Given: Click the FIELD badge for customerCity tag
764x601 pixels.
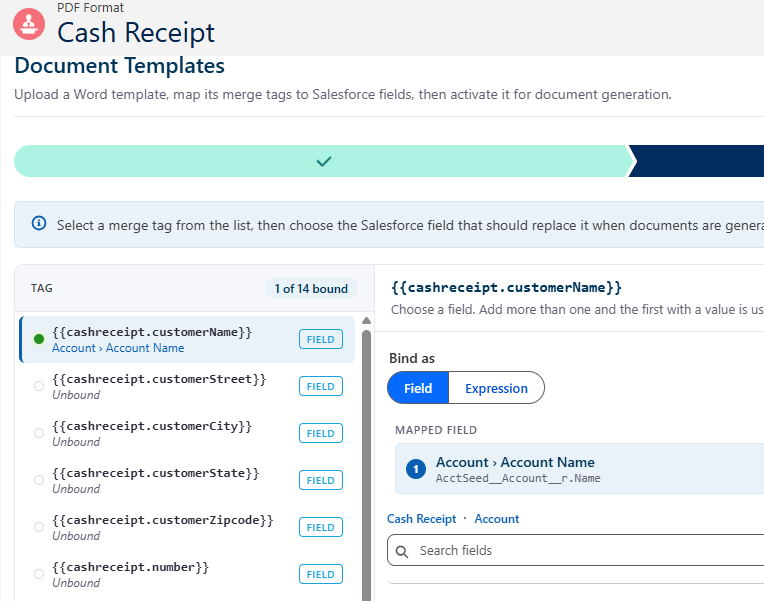Looking at the screenshot, I should [321, 433].
